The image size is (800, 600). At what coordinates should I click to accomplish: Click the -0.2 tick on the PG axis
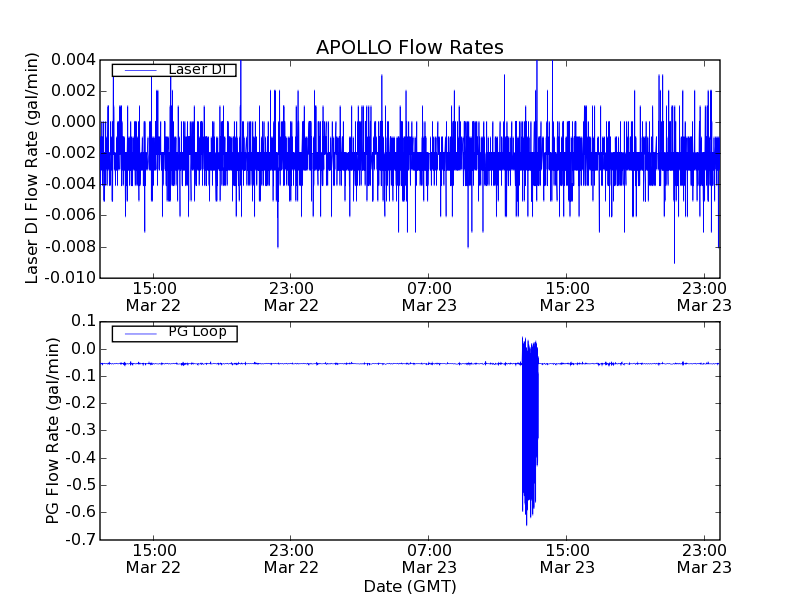tap(81, 404)
